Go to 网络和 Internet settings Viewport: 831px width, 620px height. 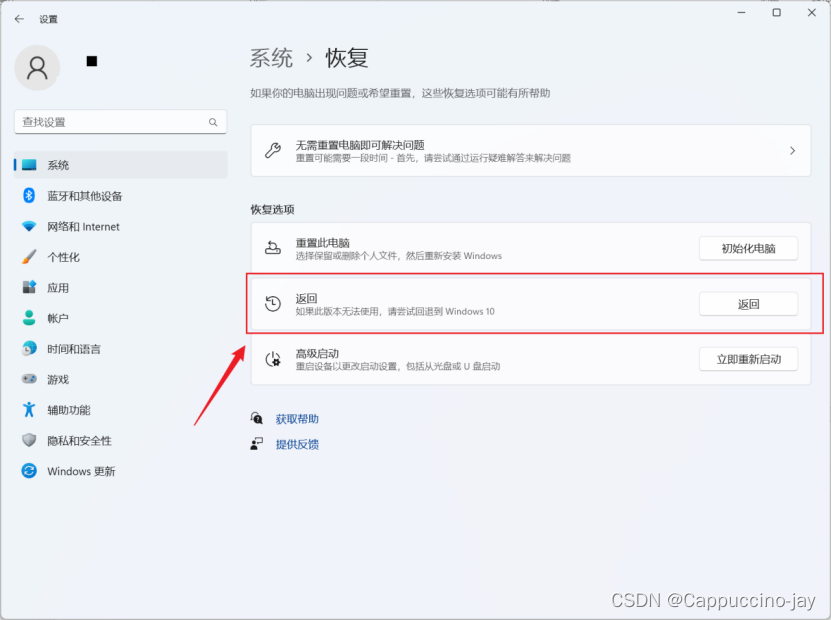coord(121,226)
